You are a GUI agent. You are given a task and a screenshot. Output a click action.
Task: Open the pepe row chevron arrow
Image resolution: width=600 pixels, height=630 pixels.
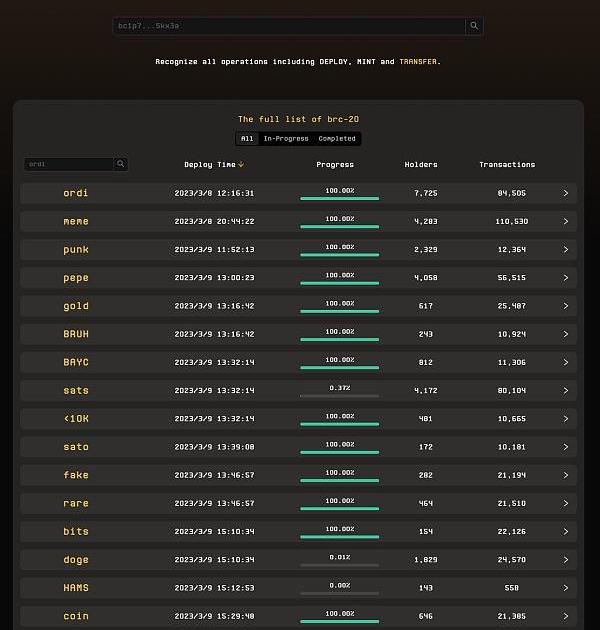[565, 278]
